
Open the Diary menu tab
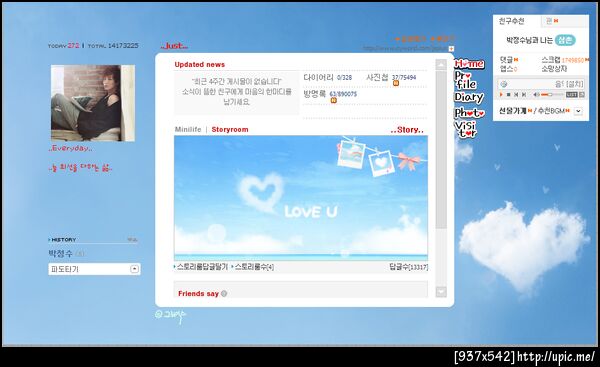click(469, 97)
